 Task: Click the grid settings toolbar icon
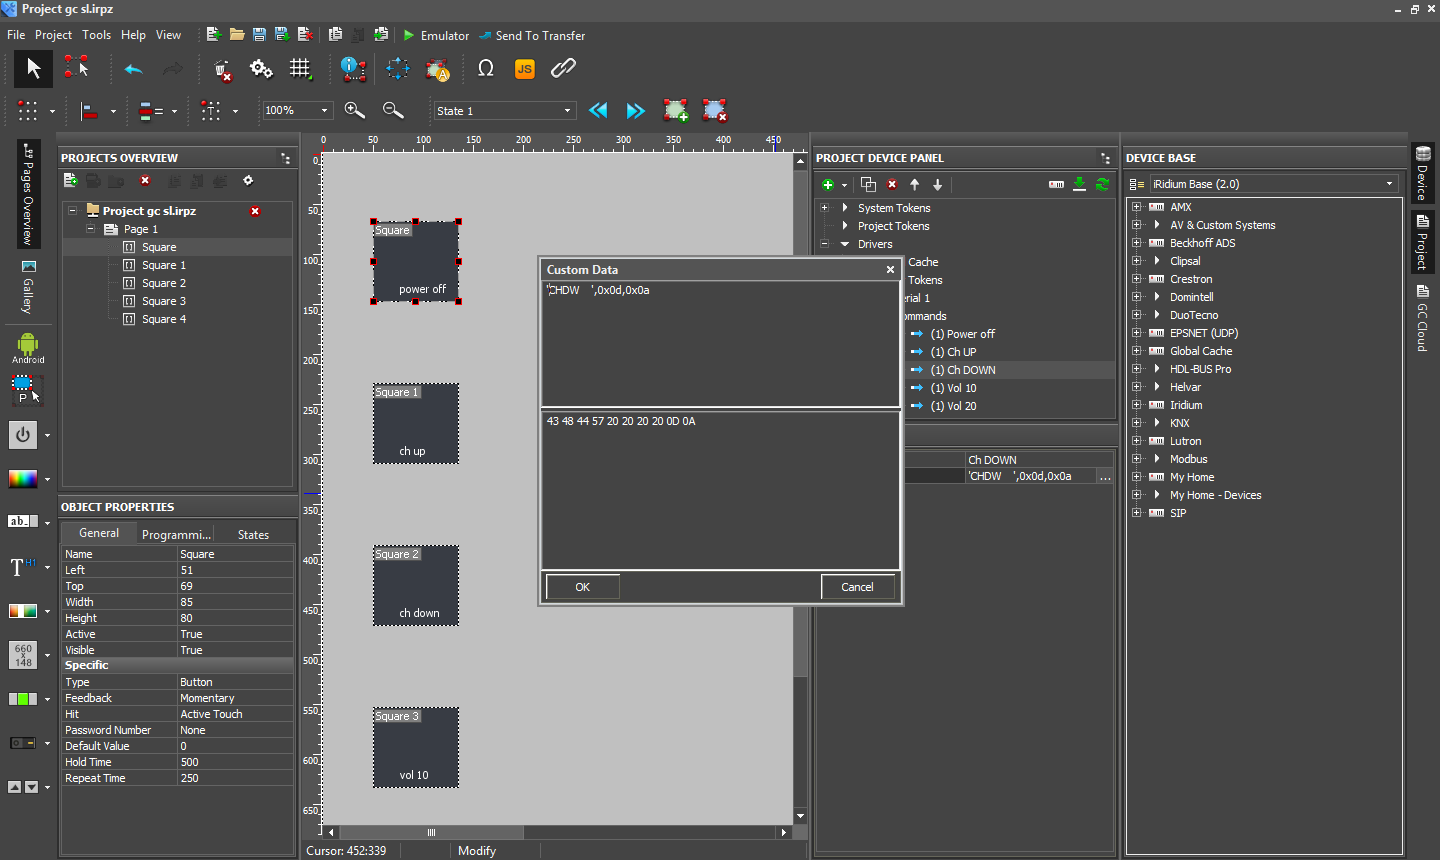[x=300, y=69]
